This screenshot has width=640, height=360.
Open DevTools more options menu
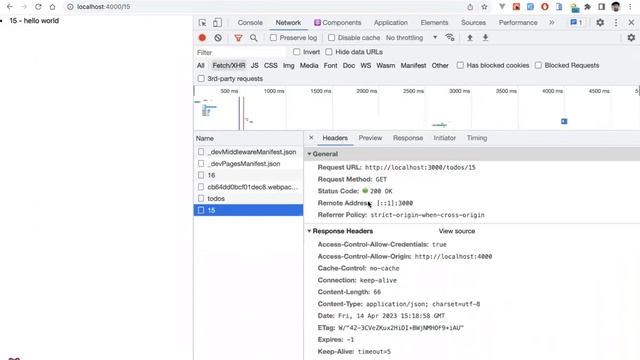tap(616, 23)
